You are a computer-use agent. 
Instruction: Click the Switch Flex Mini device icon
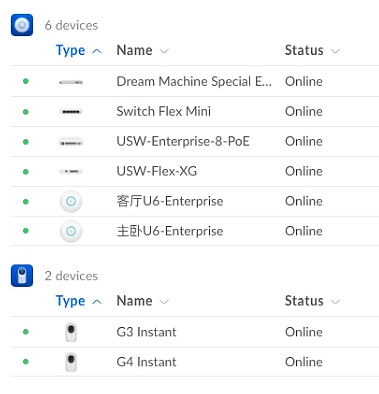(71, 112)
